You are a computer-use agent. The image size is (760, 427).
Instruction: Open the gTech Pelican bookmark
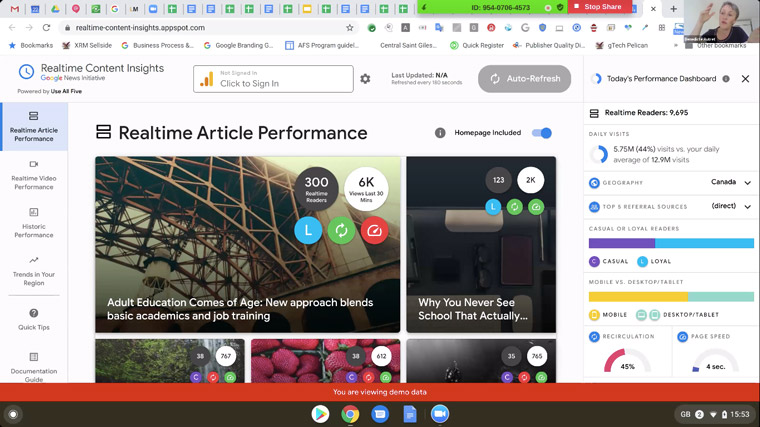click(622, 45)
